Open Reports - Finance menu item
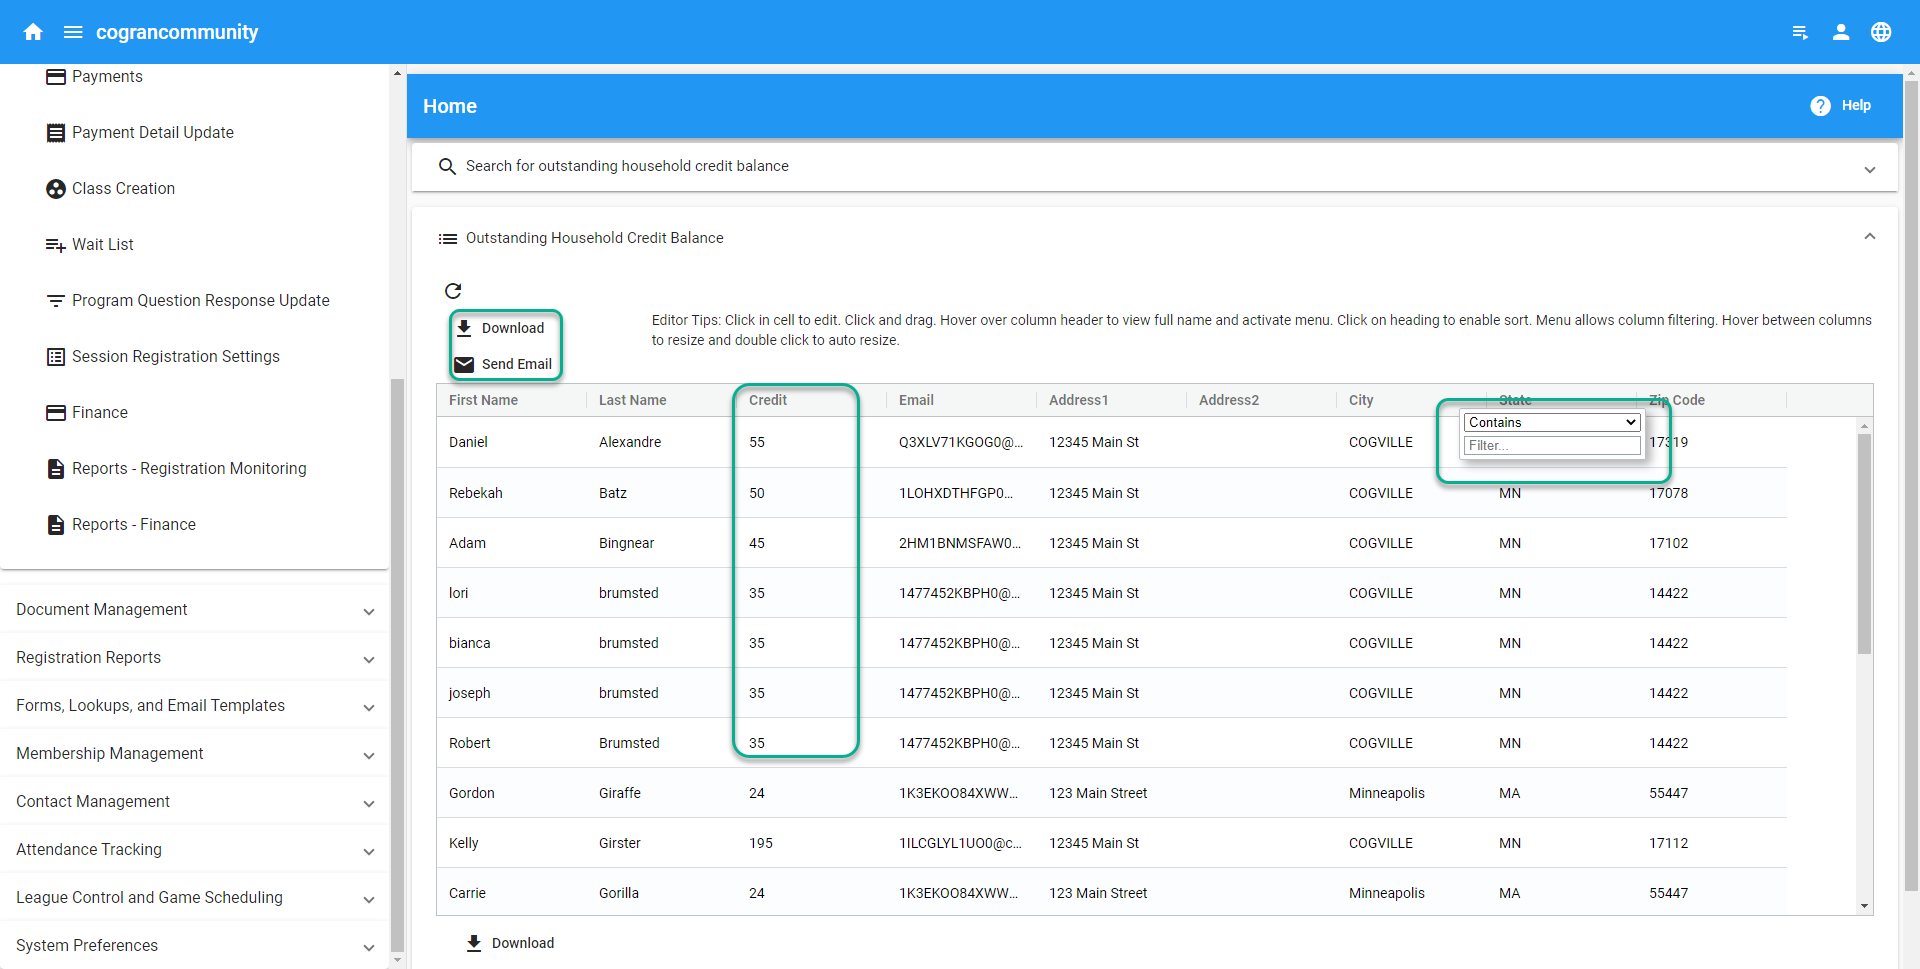1920x969 pixels. coord(134,525)
